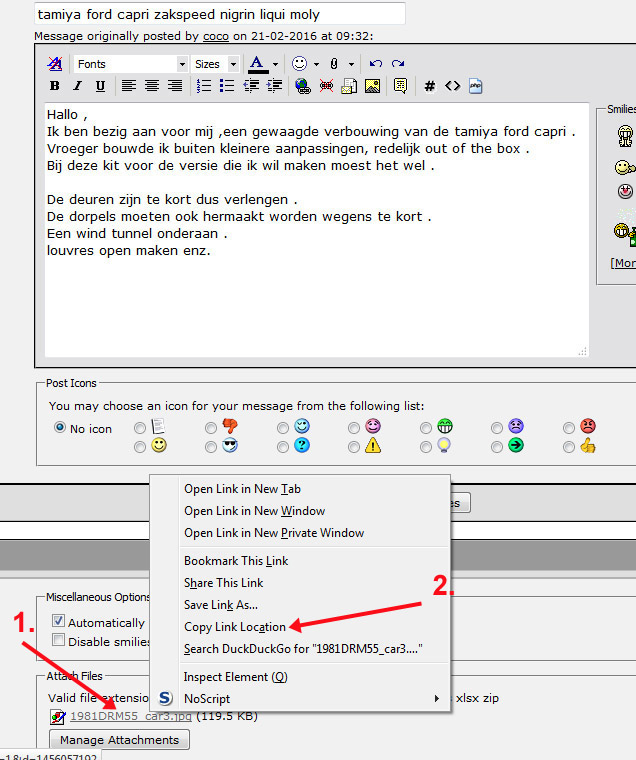
Task: Click the Remove Text Formatting icon
Action: (x=55, y=63)
